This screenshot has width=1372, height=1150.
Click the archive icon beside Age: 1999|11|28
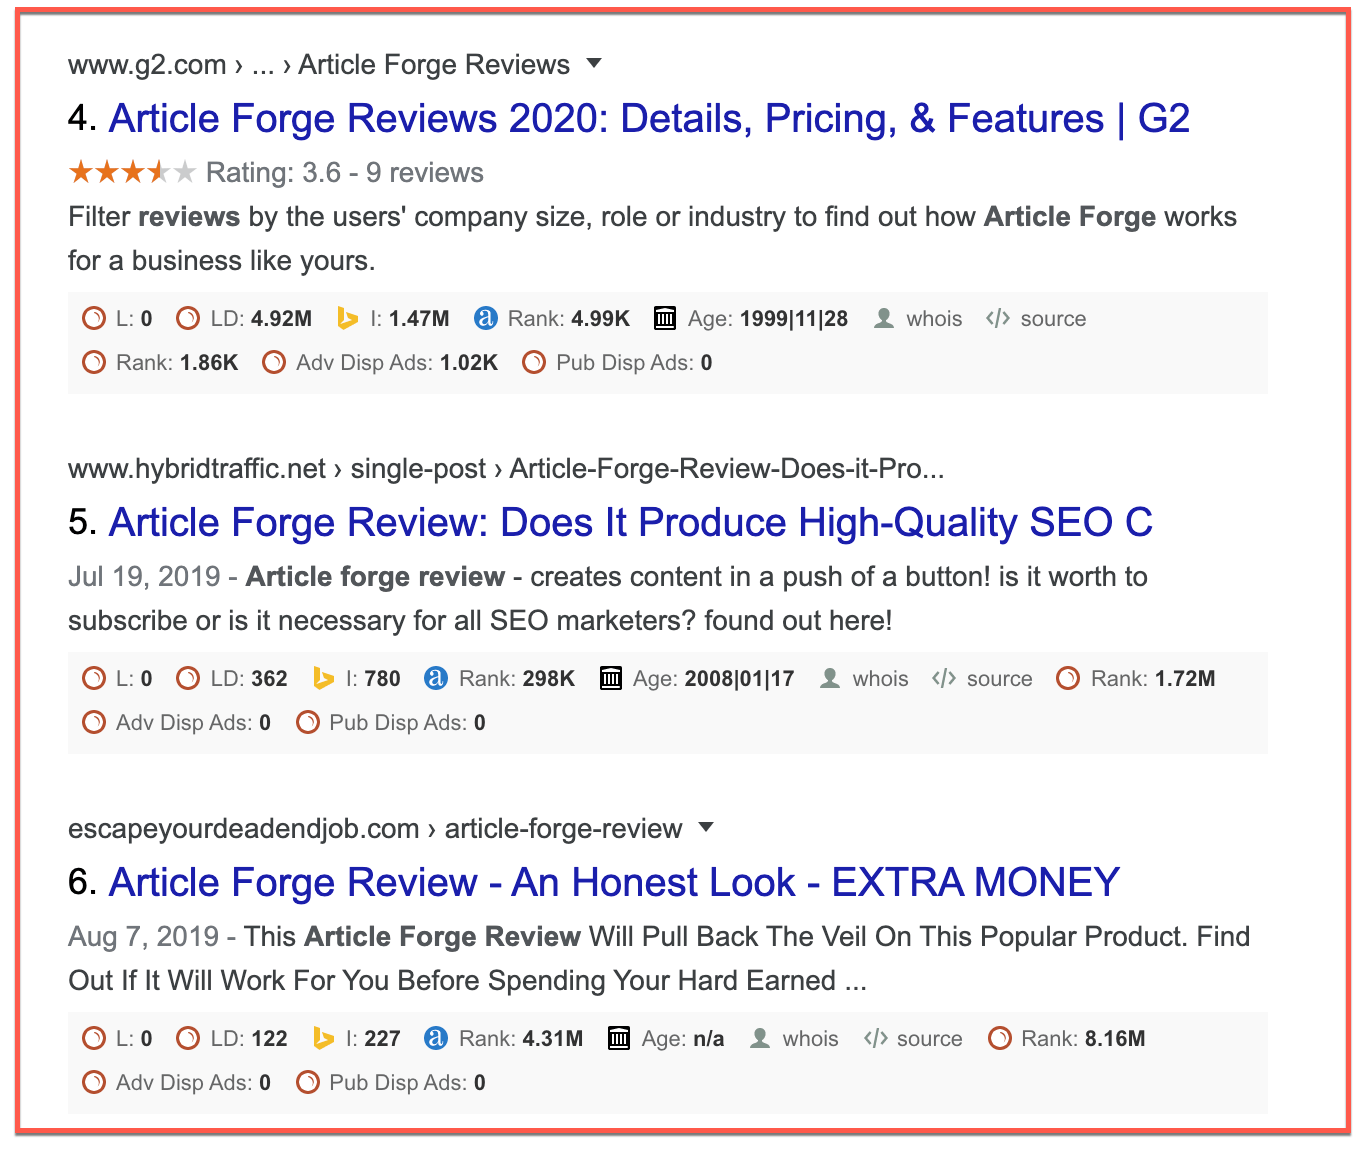(665, 319)
